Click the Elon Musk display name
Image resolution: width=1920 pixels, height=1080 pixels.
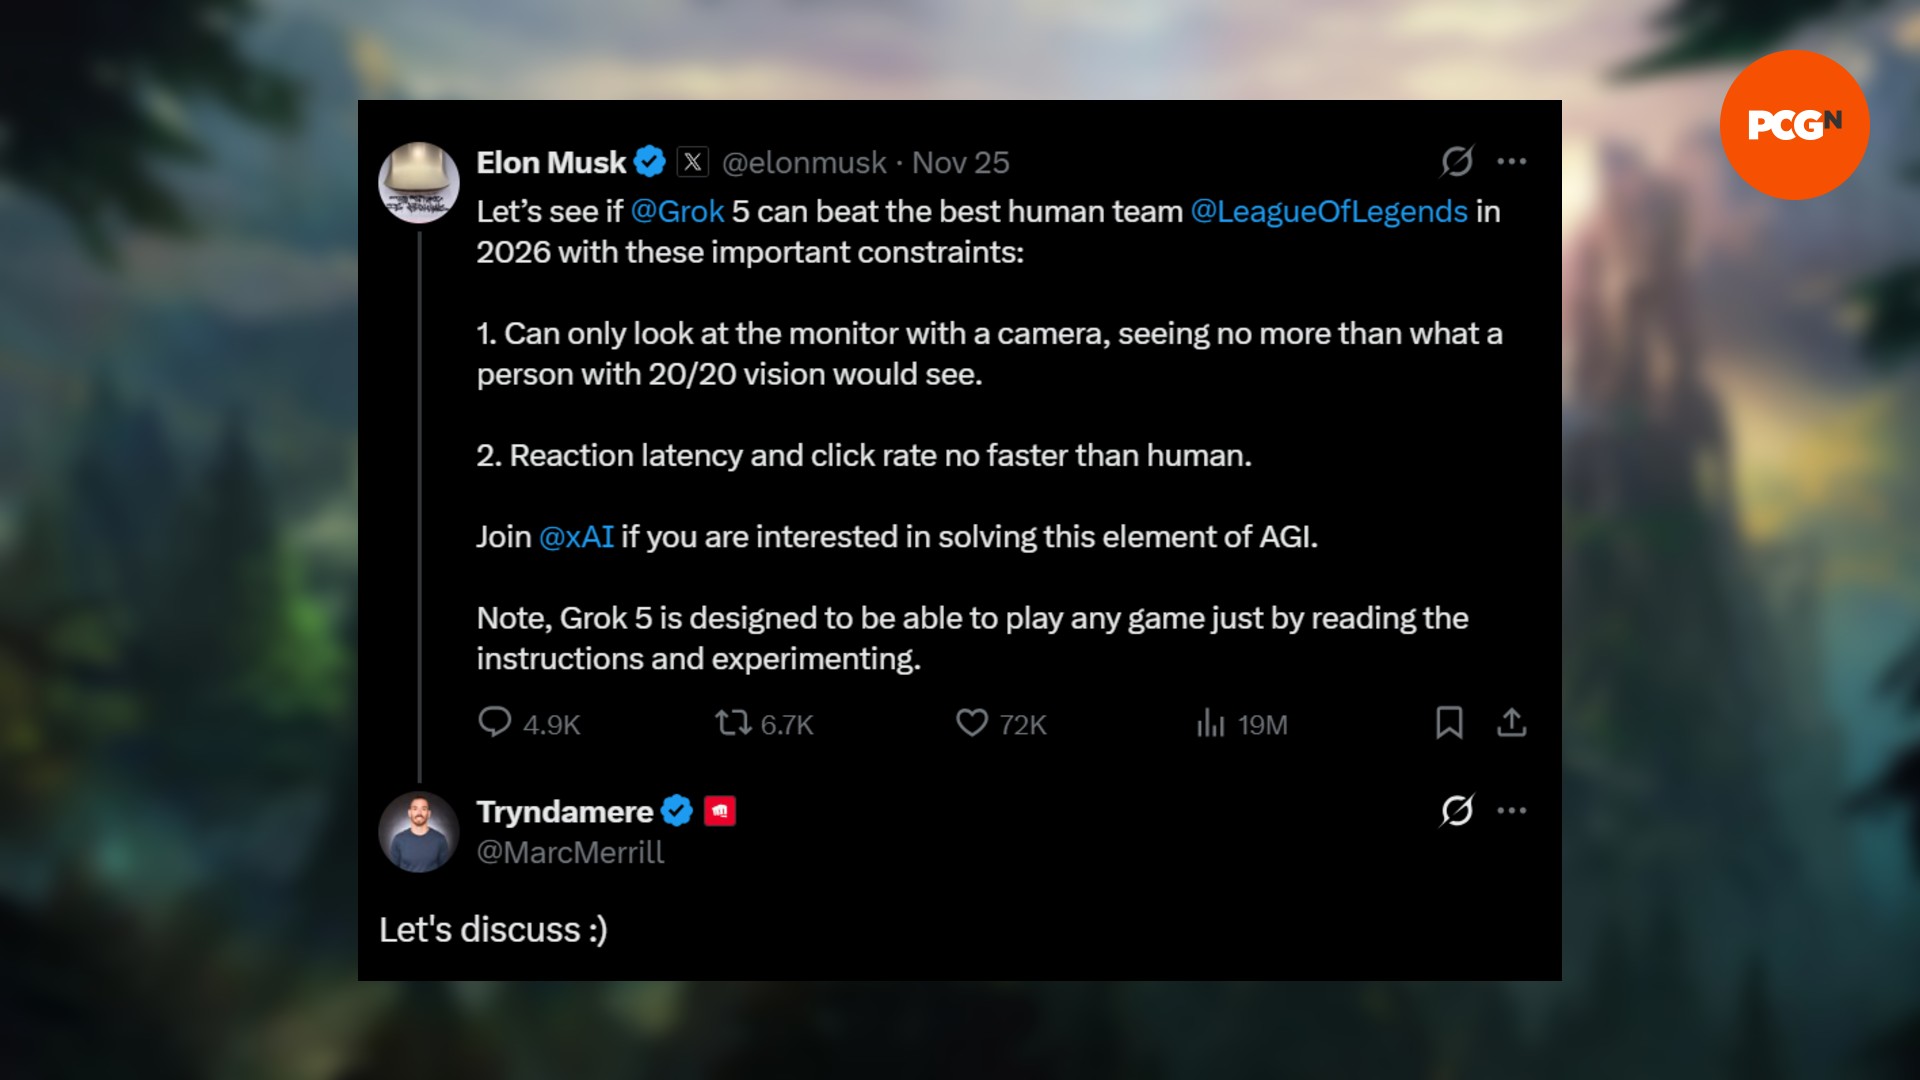click(551, 162)
